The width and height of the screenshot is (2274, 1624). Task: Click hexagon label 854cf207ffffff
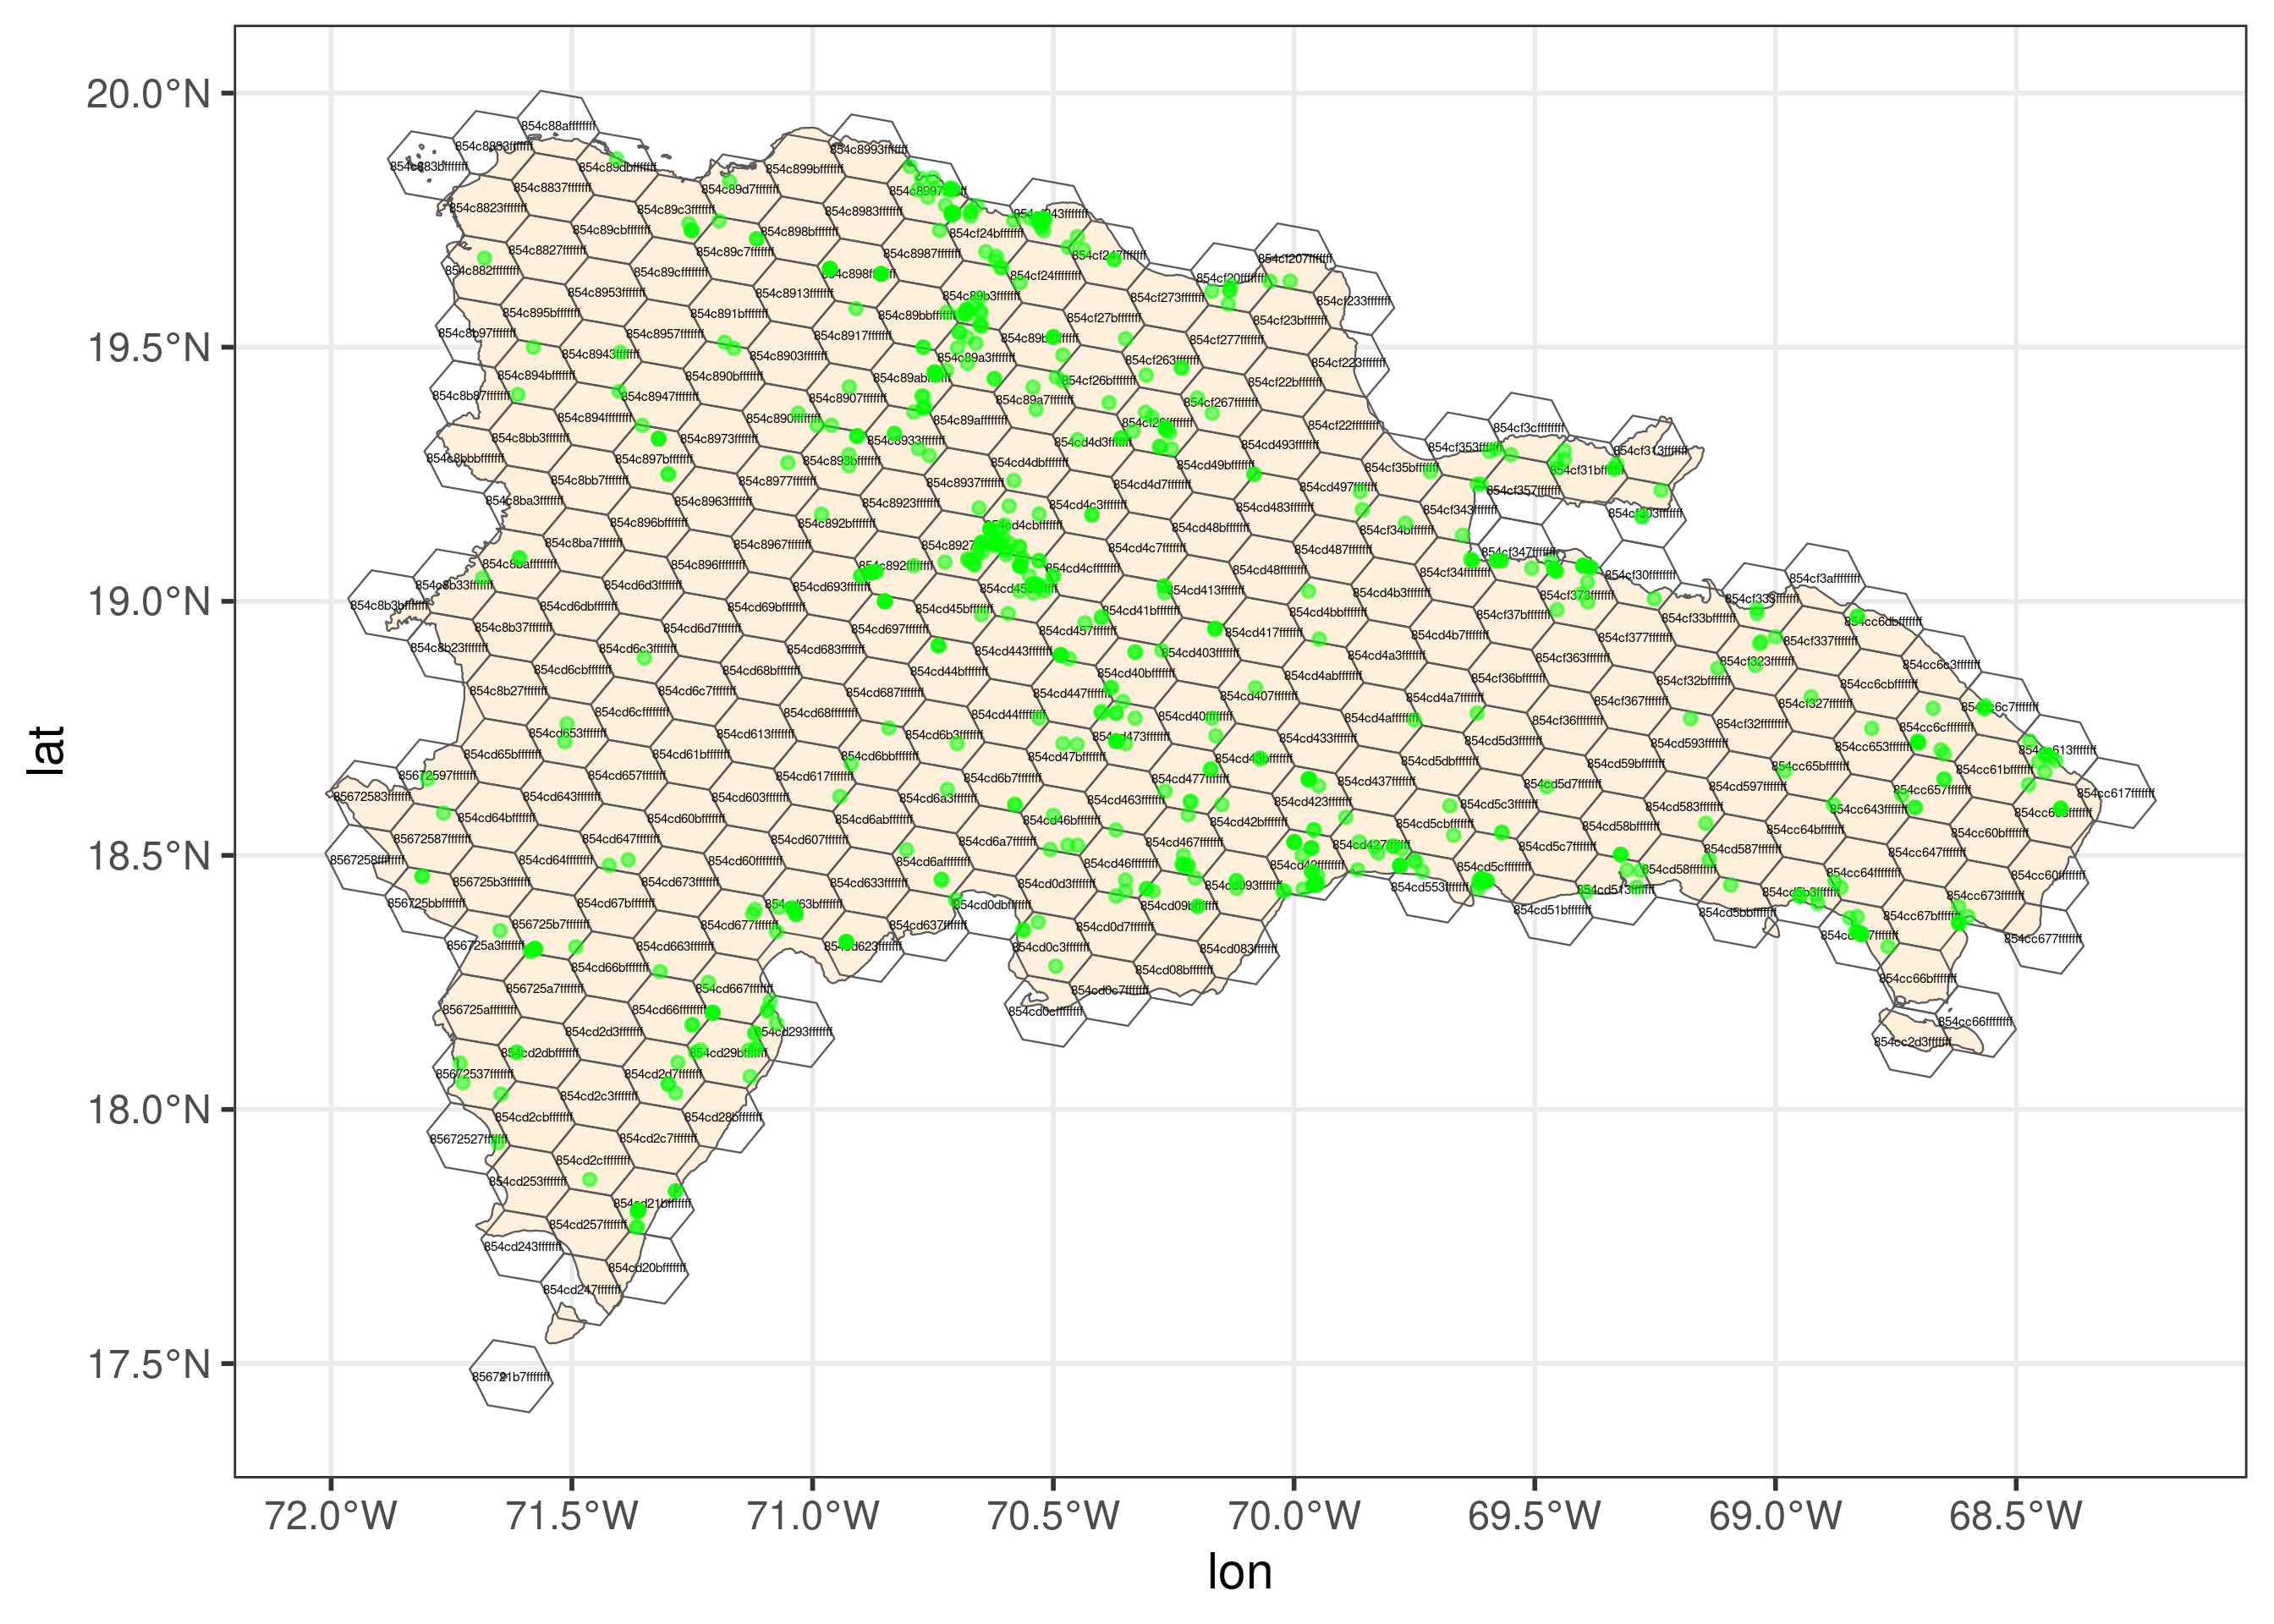[1295, 259]
